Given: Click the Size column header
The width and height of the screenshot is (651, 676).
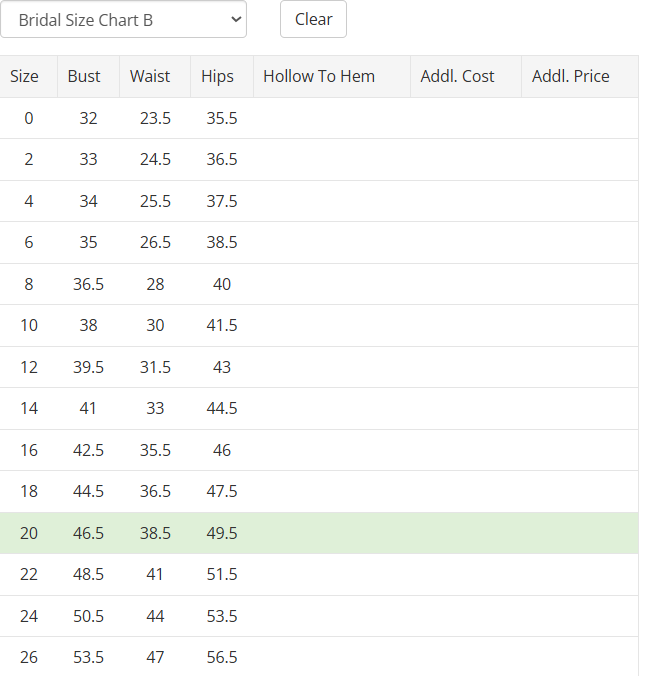Looking at the screenshot, I should [x=28, y=76].
